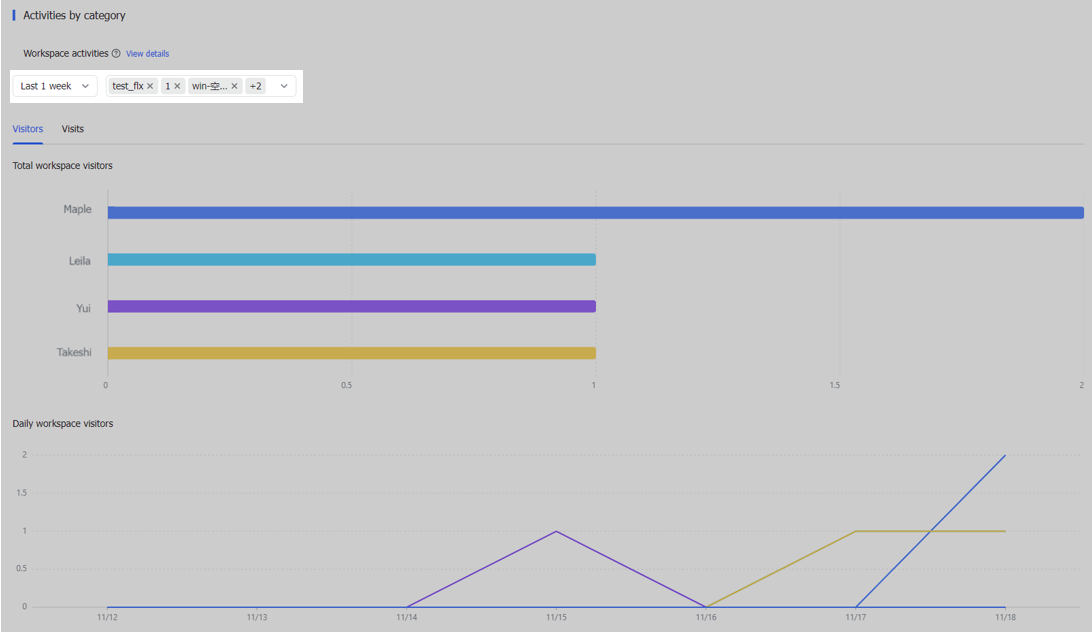
Task: Click Yui's purple visitor bar
Action: [351, 307]
